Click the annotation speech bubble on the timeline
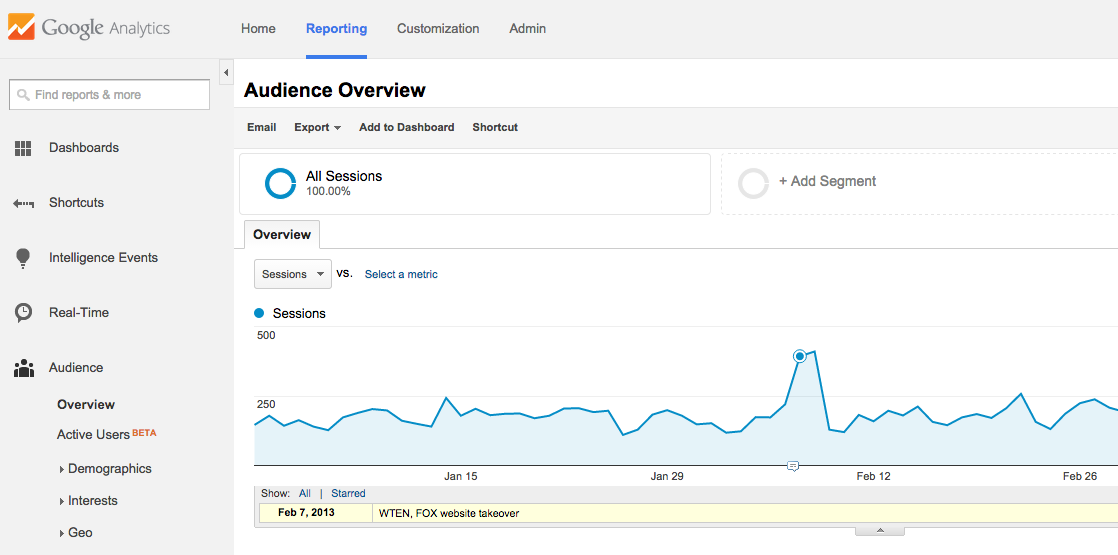1118x555 pixels. (792, 466)
